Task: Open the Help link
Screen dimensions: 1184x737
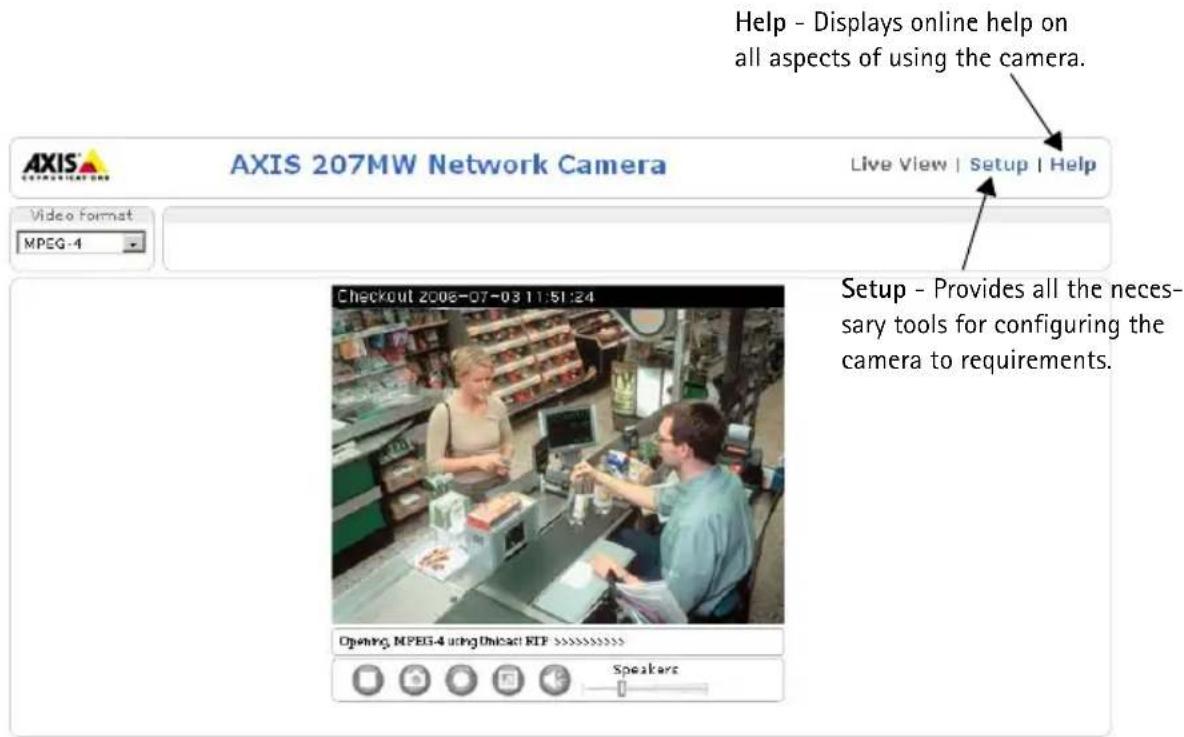Action: click(x=1072, y=164)
